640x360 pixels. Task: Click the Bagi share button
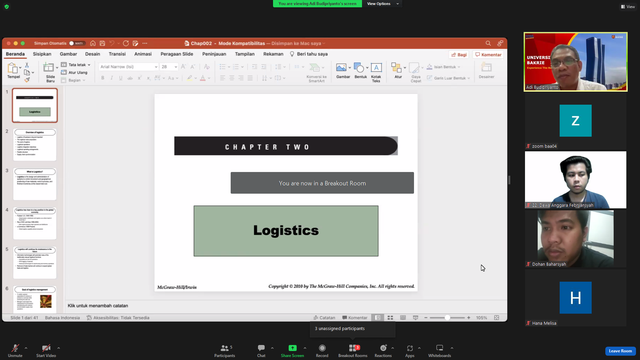click(x=459, y=55)
